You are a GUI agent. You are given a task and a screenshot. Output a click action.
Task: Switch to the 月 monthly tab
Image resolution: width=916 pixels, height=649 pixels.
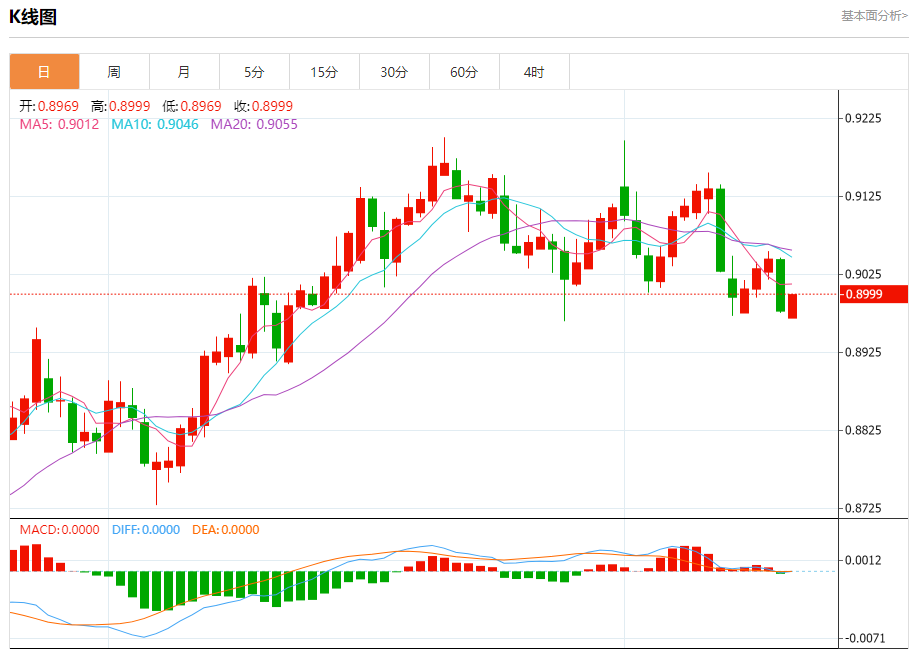[185, 72]
